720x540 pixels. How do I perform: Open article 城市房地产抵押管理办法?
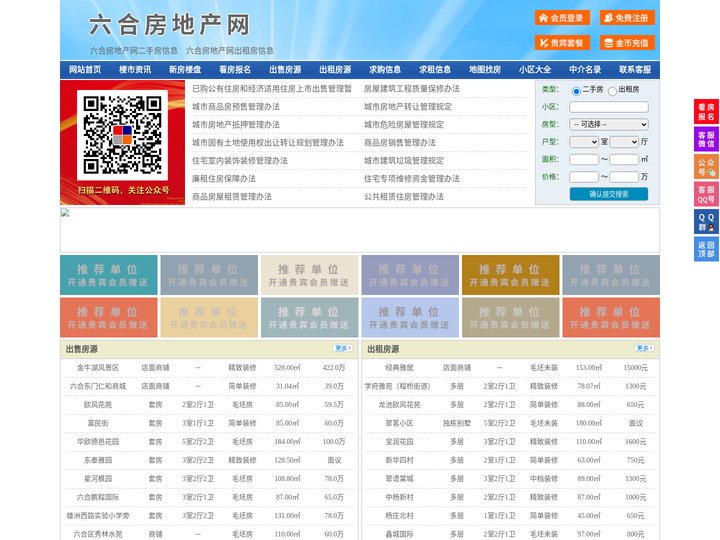click(x=236, y=124)
